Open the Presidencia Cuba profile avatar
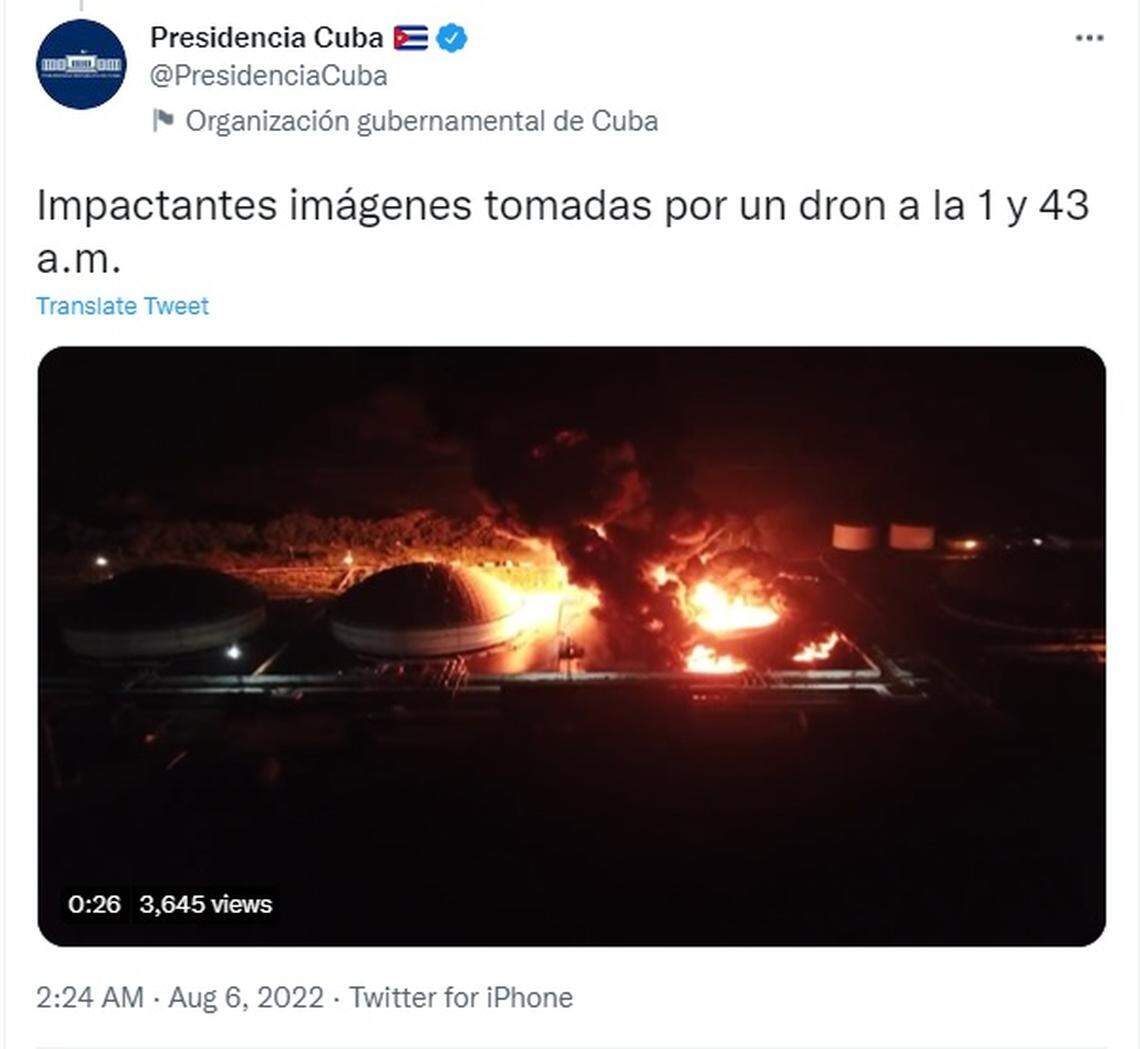This screenshot has width=1140, height=1049. click(81, 64)
